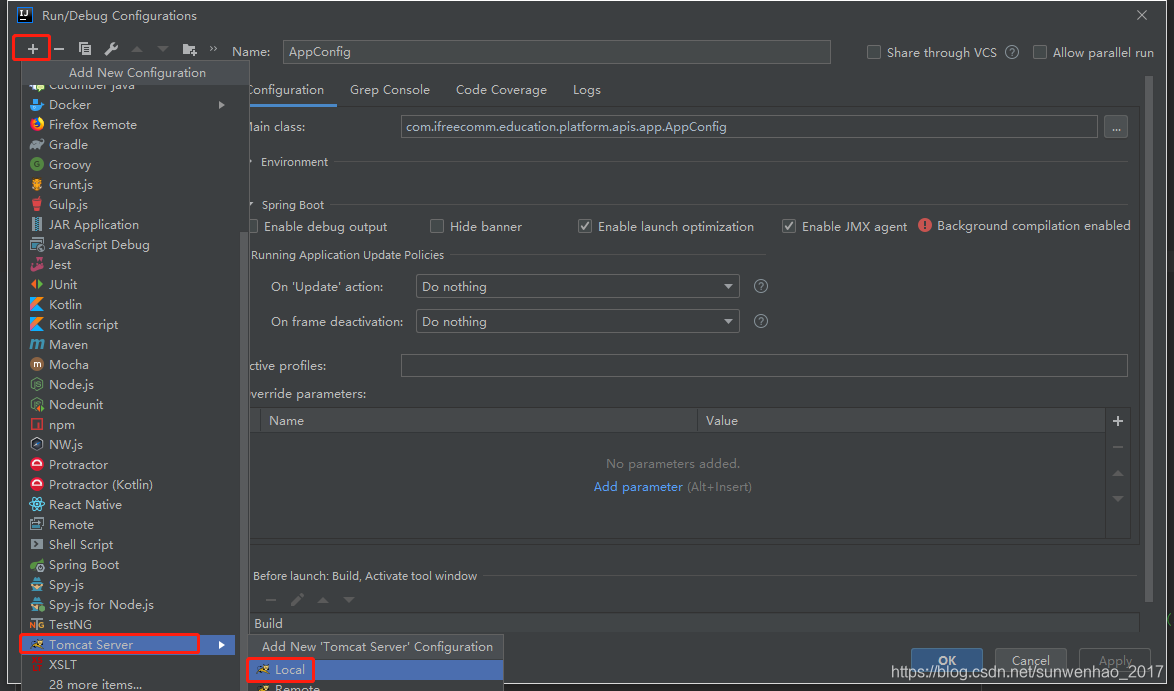The height and width of the screenshot is (691, 1174).
Task: Click the Move Up arrow in toolbar
Action: click(137, 49)
